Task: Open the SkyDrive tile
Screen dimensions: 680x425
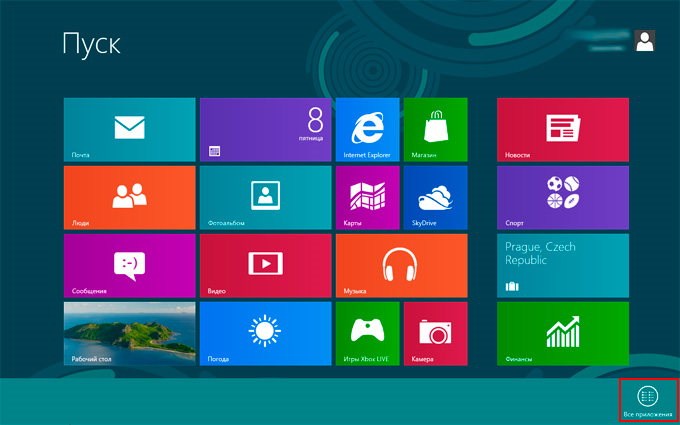Action: pos(435,198)
